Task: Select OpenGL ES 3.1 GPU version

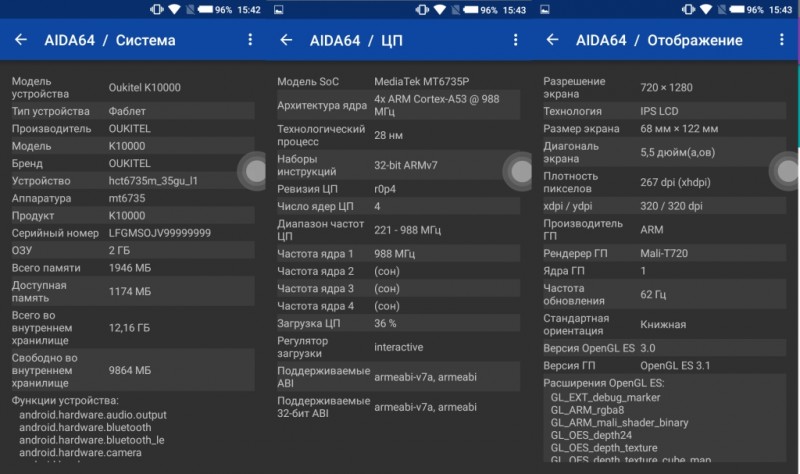Action: (x=675, y=365)
